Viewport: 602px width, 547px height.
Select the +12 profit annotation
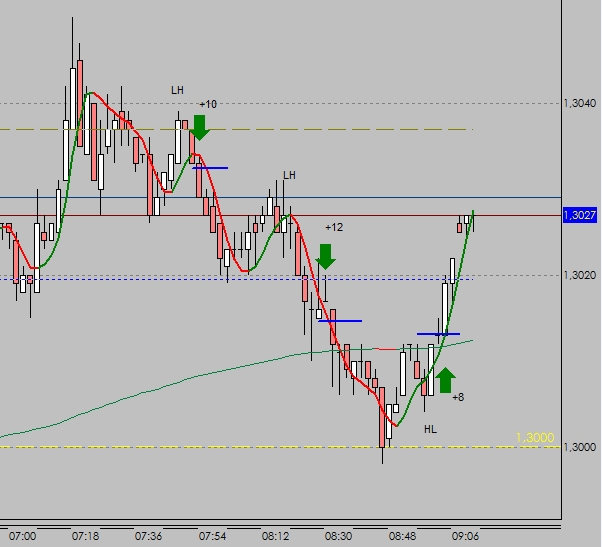click(334, 227)
